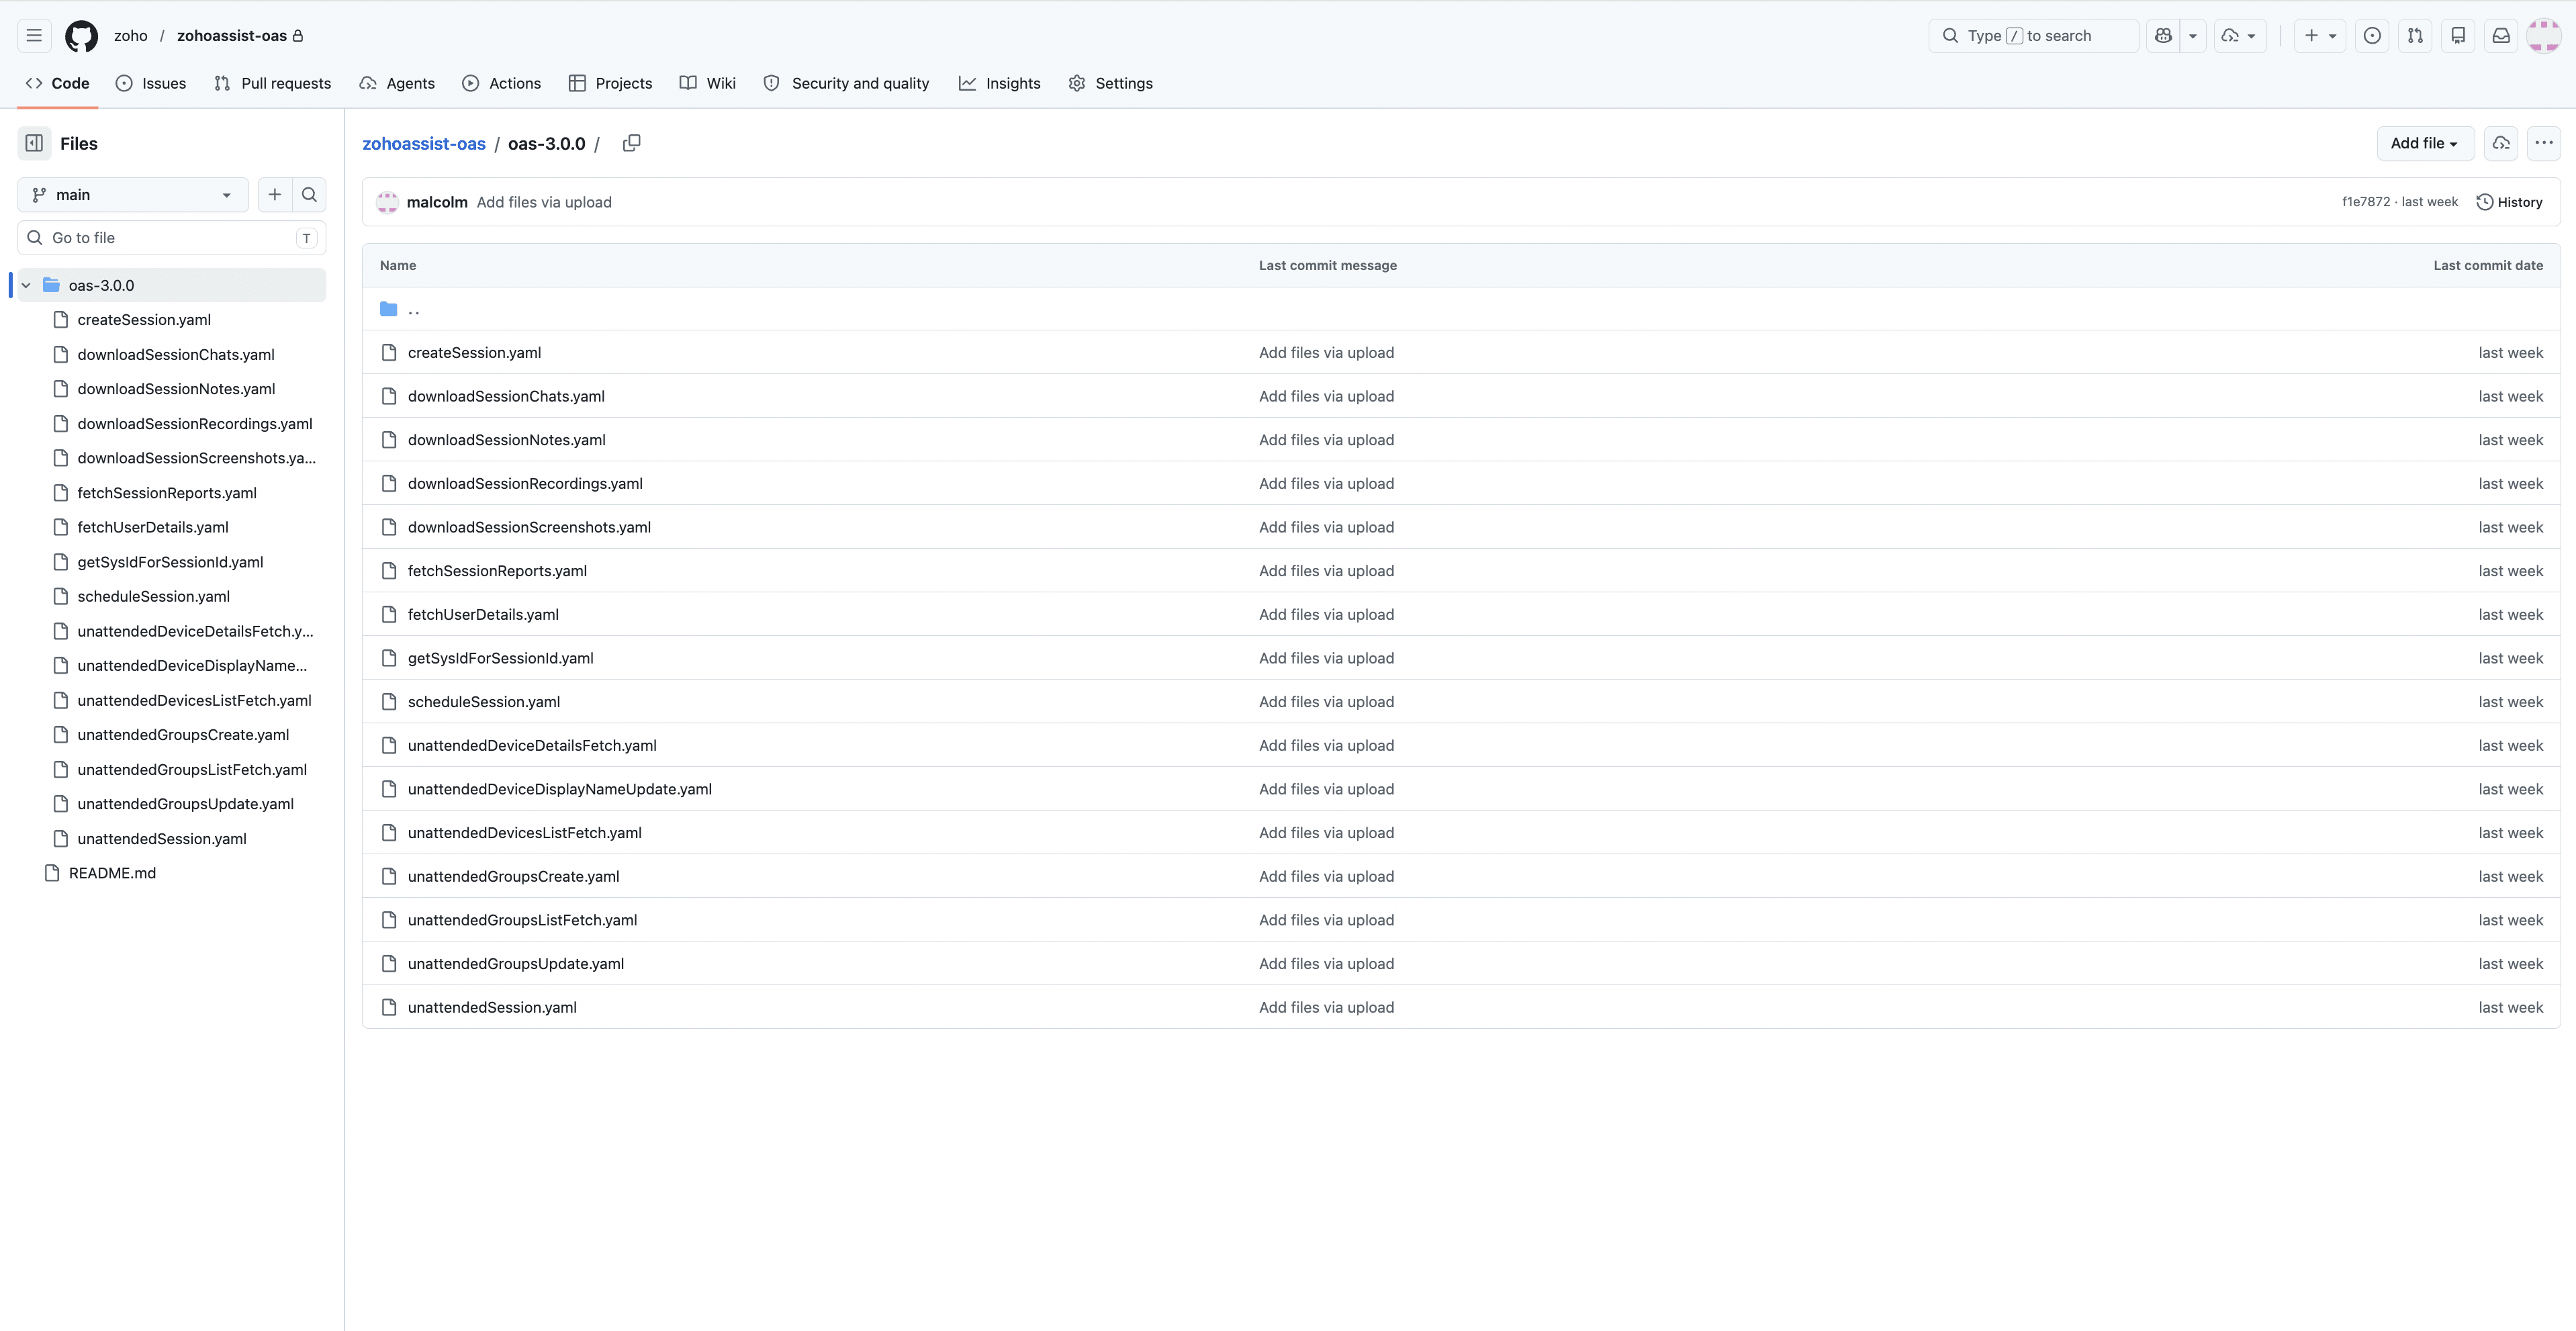Switch to the Pull requests tab
This screenshot has height=1331, width=2576.
(x=272, y=83)
